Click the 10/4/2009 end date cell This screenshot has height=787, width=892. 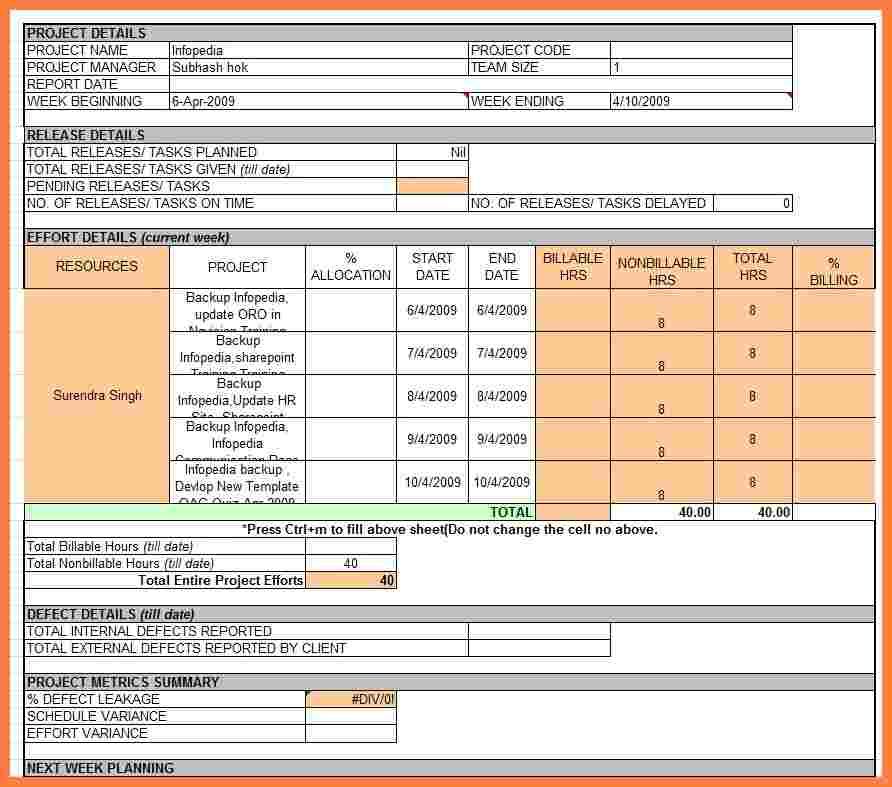click(x=501, y=482)
